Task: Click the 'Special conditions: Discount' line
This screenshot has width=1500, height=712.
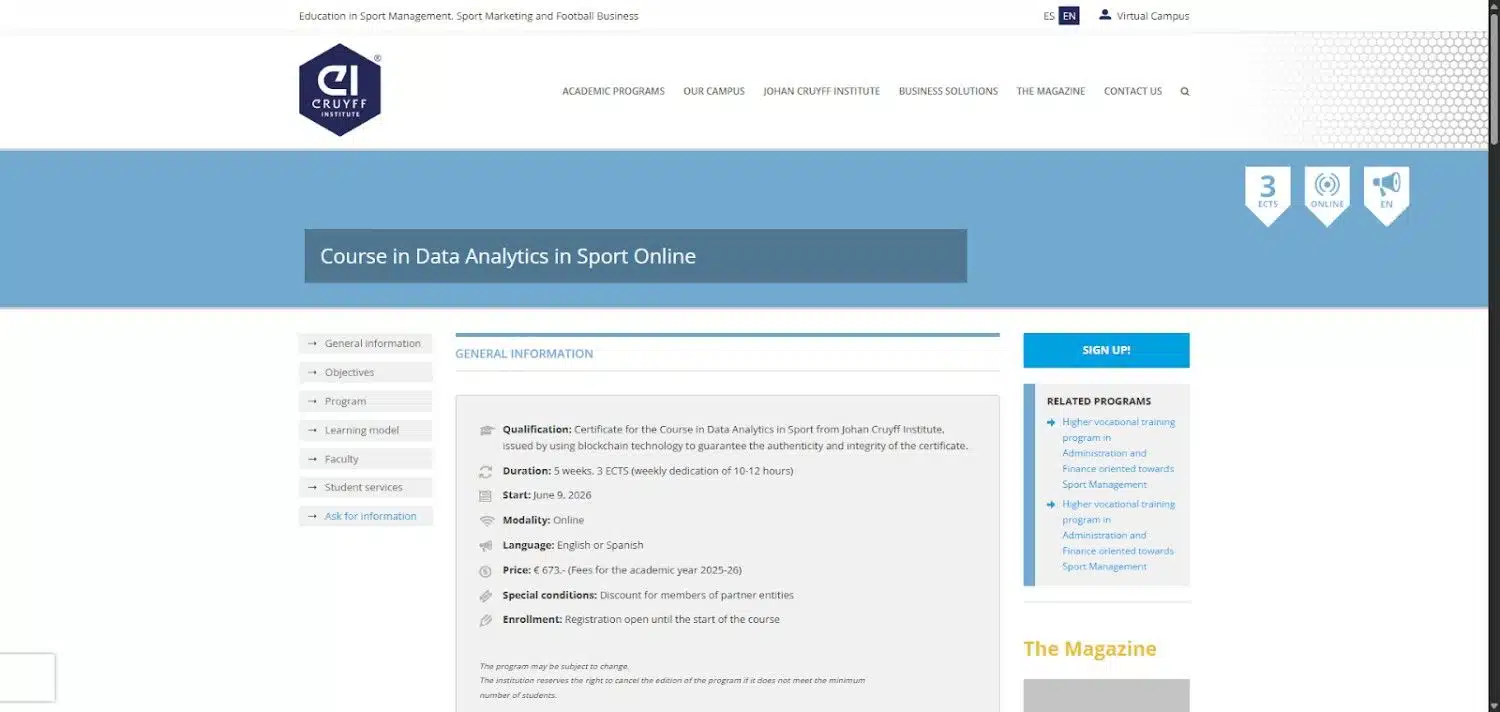Action: (x=648, y=595)
